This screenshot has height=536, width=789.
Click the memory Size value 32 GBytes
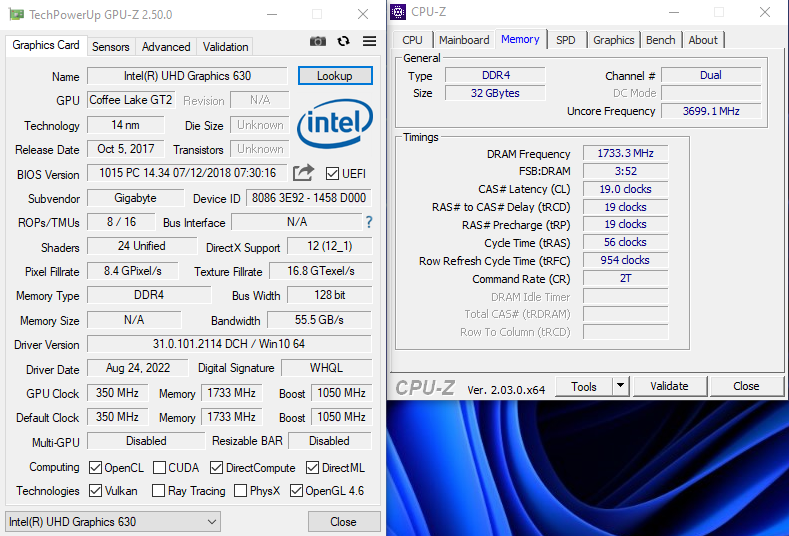point(495,93)
